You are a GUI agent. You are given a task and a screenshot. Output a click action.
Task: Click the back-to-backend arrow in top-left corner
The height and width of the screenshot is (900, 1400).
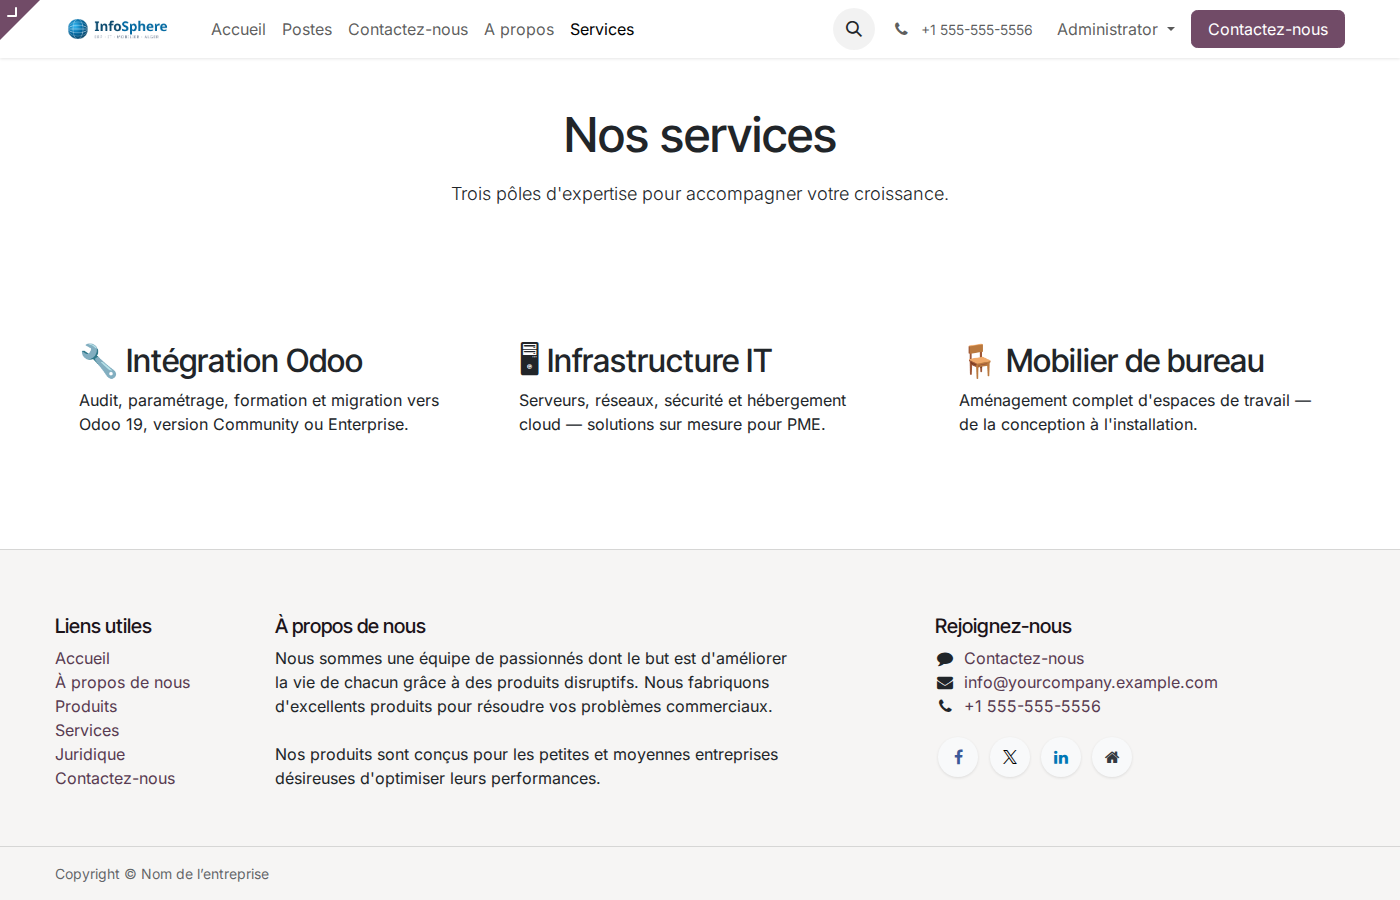pyautogui.click(x=14, y=14)
